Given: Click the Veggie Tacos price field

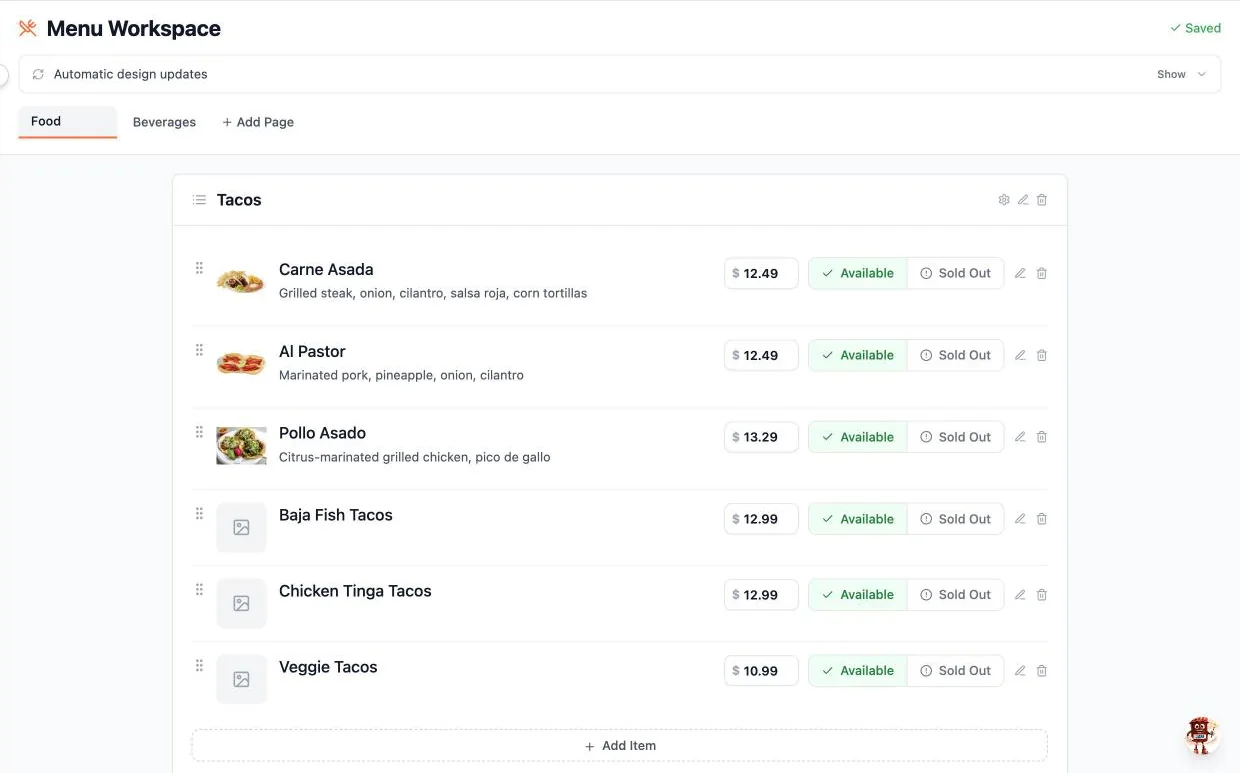Looking at the screenshot, I should pyautogui.click(x=761, y=671).
